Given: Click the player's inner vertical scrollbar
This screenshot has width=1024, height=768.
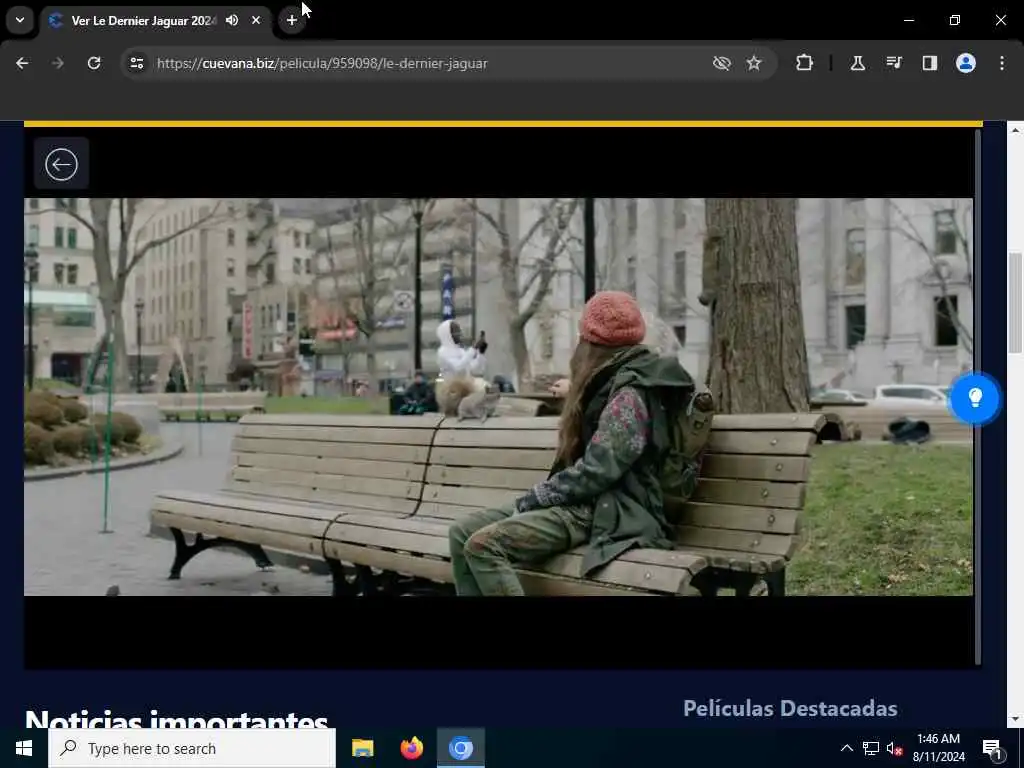Looking at the screenshot, I should [978, 397].
